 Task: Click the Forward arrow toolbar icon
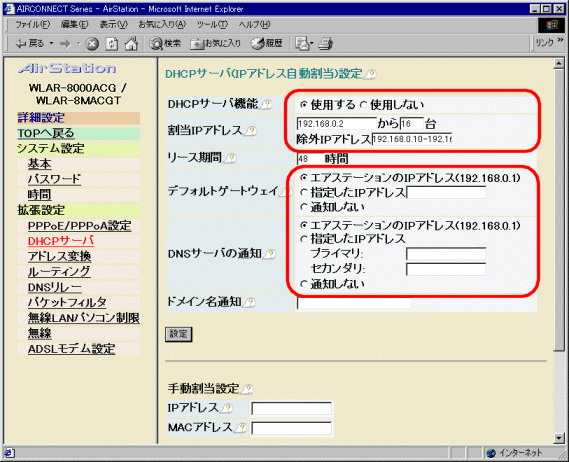click(65, 44)
